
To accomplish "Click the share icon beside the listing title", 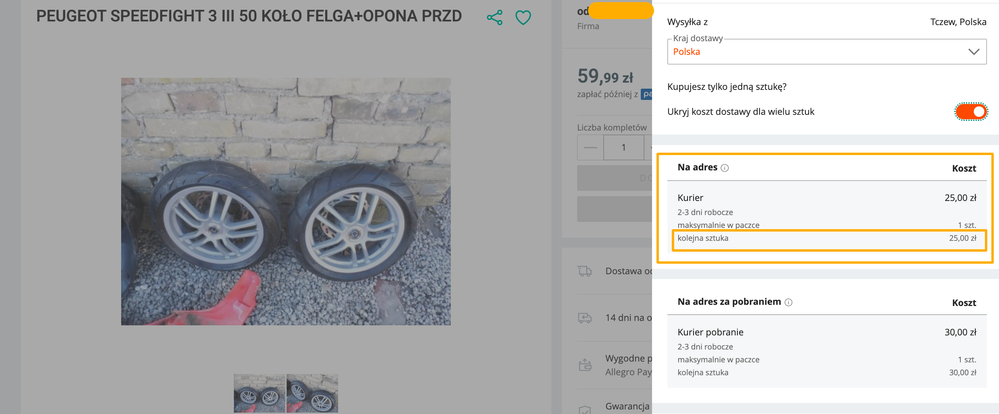I will point(494,18).
